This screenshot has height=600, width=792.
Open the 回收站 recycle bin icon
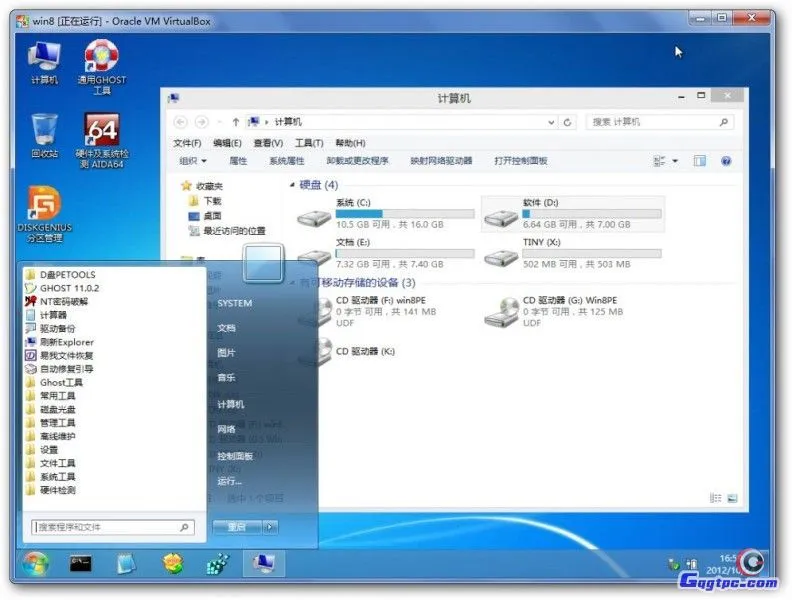pos(44,135)
